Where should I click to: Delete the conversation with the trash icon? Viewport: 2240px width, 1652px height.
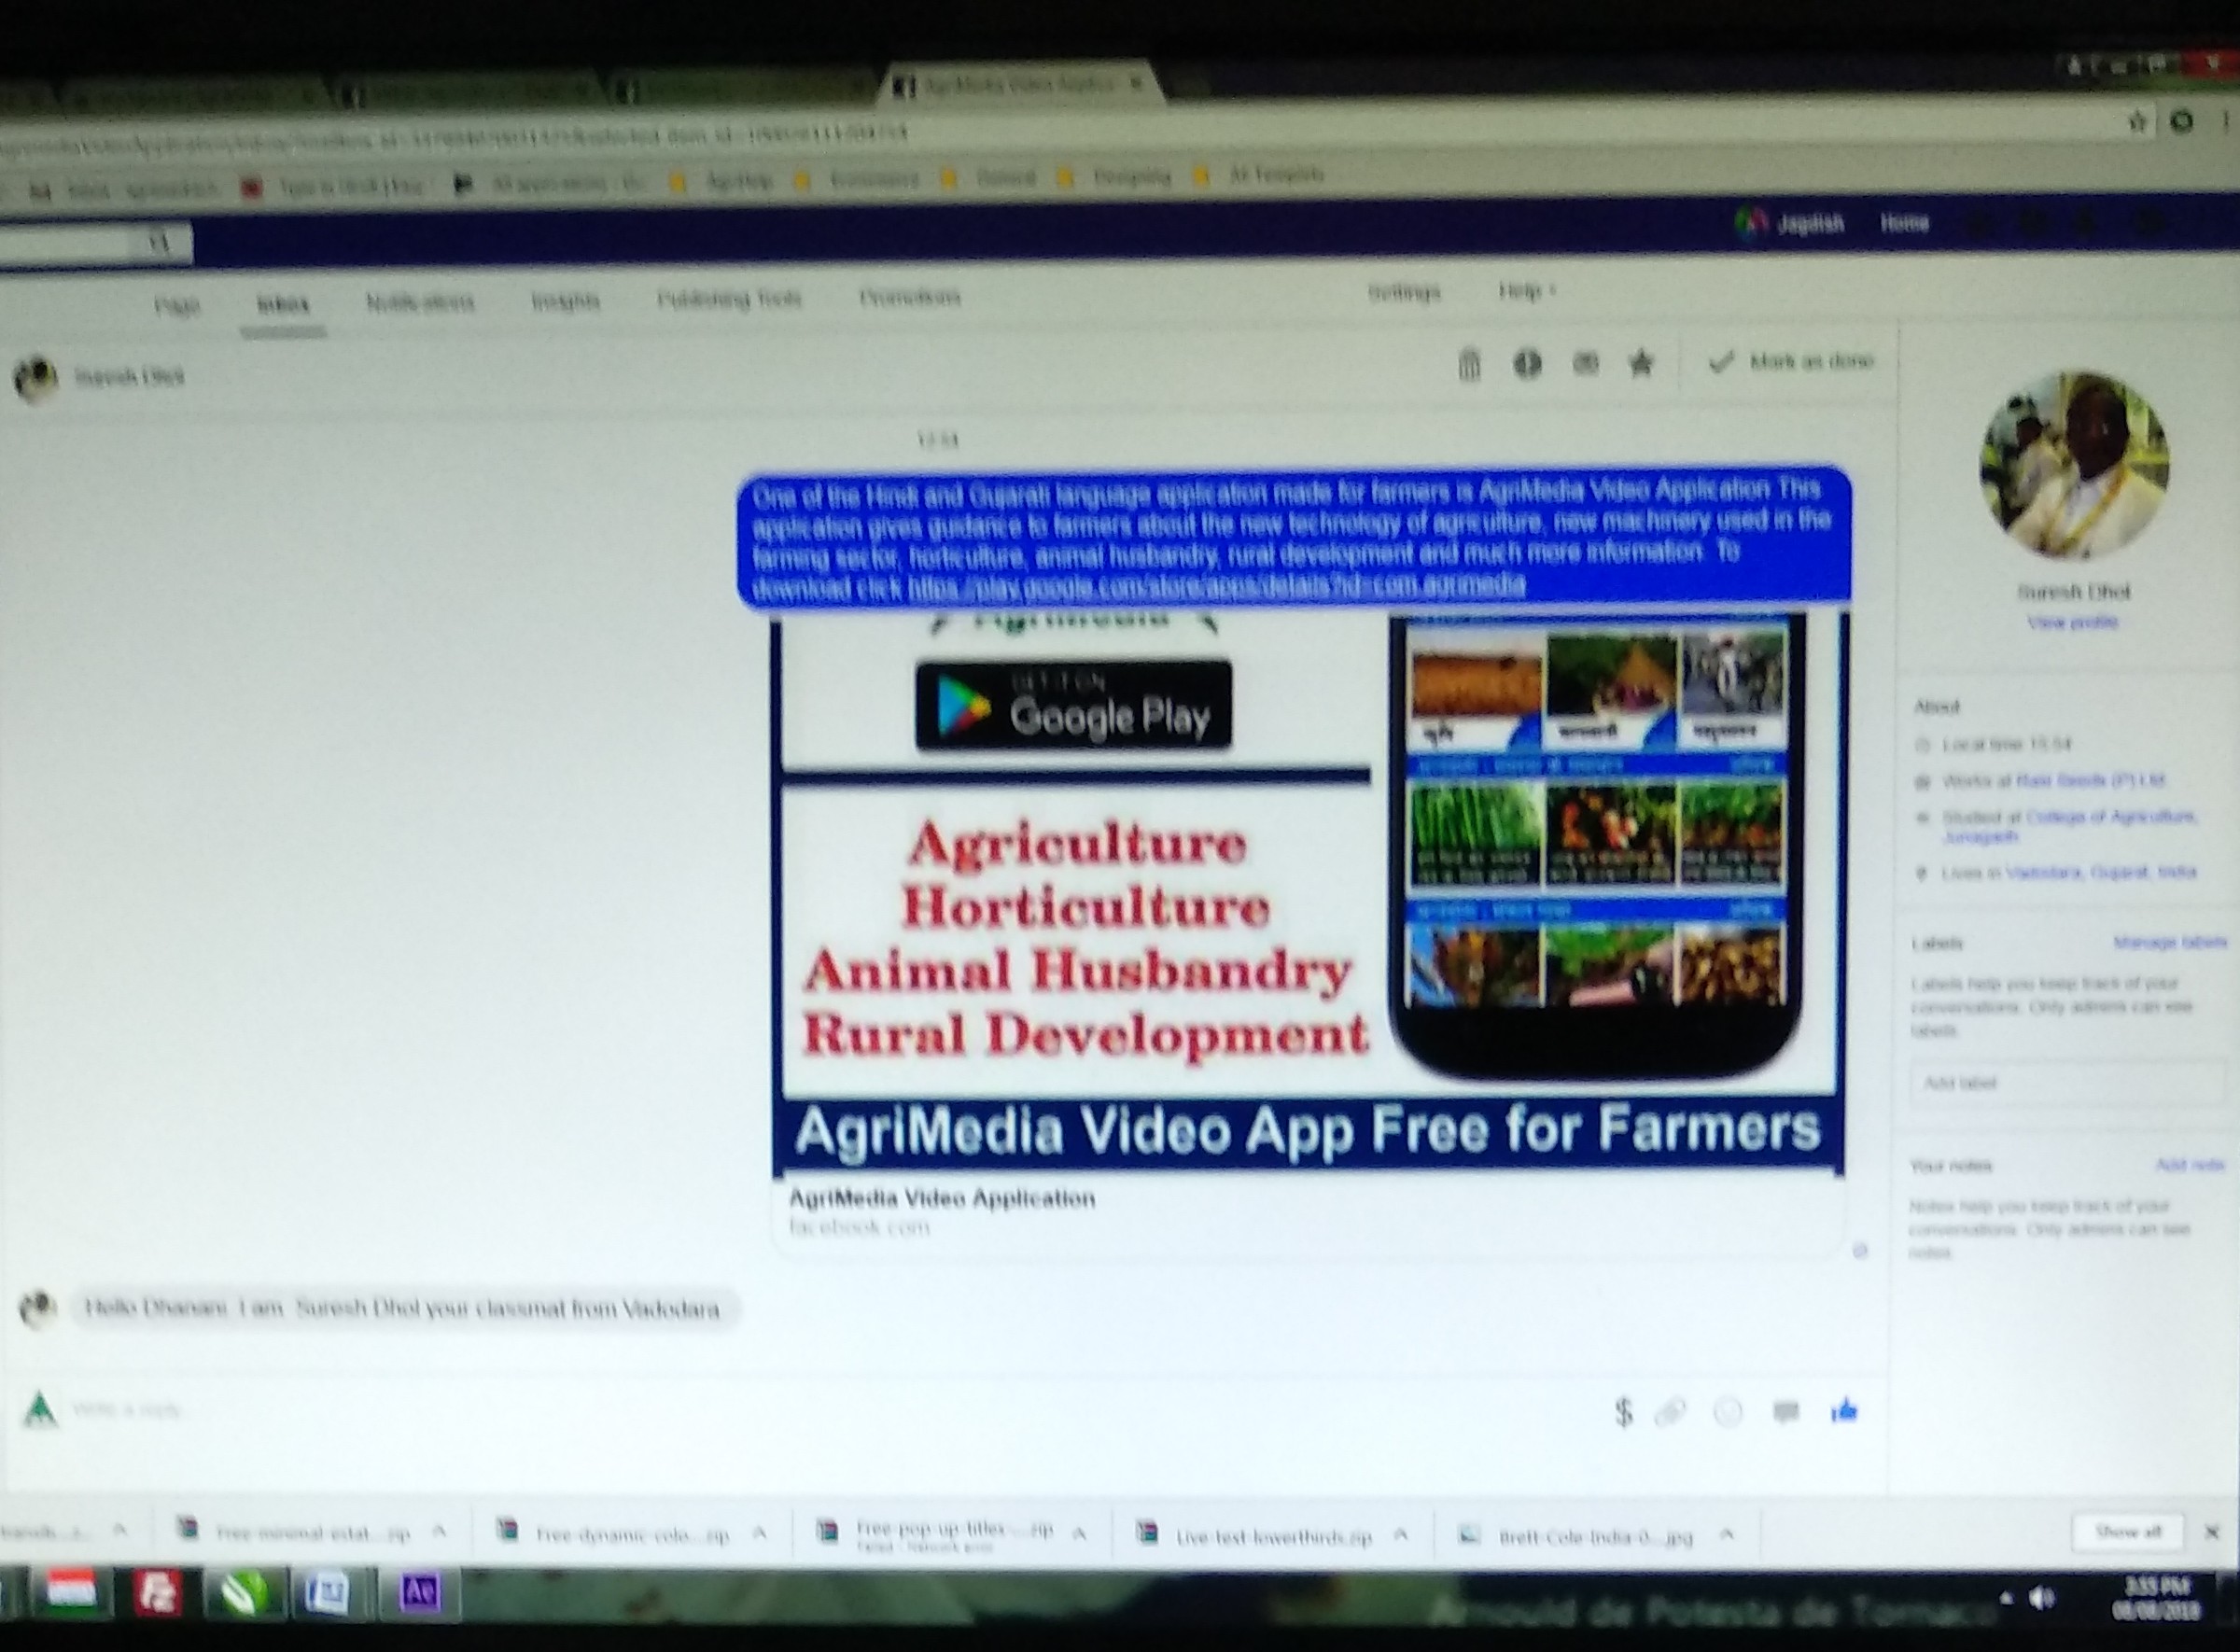1469,364
